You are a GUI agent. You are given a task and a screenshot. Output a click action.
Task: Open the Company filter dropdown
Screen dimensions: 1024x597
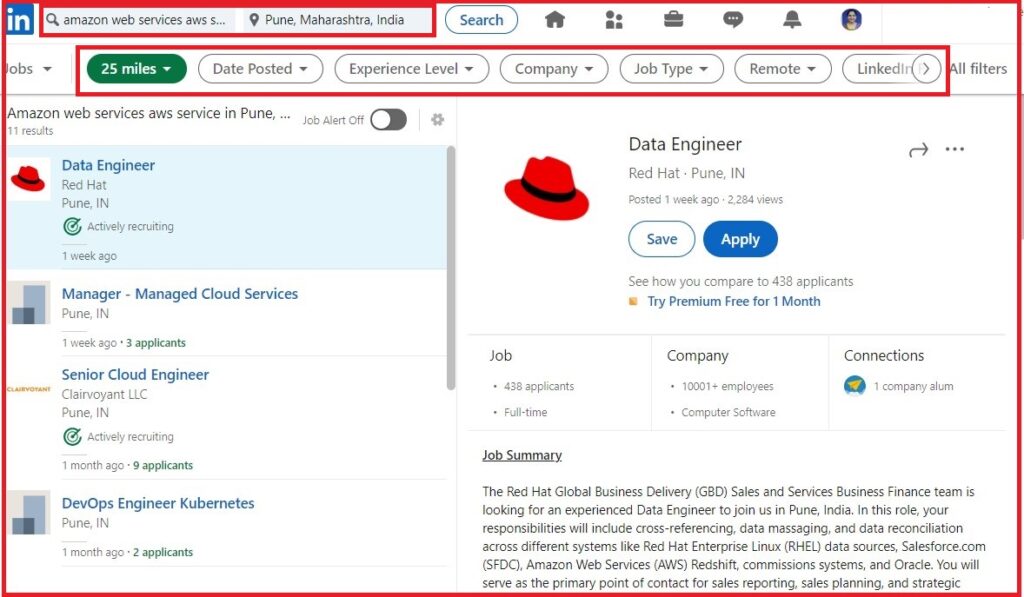[554, 69]
